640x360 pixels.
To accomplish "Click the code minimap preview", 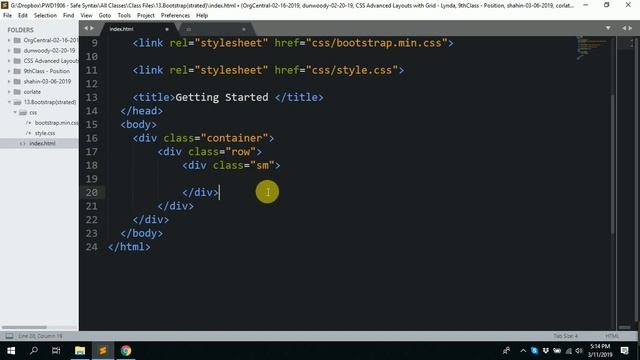I will pyautogui.click(x=592, y=47).
